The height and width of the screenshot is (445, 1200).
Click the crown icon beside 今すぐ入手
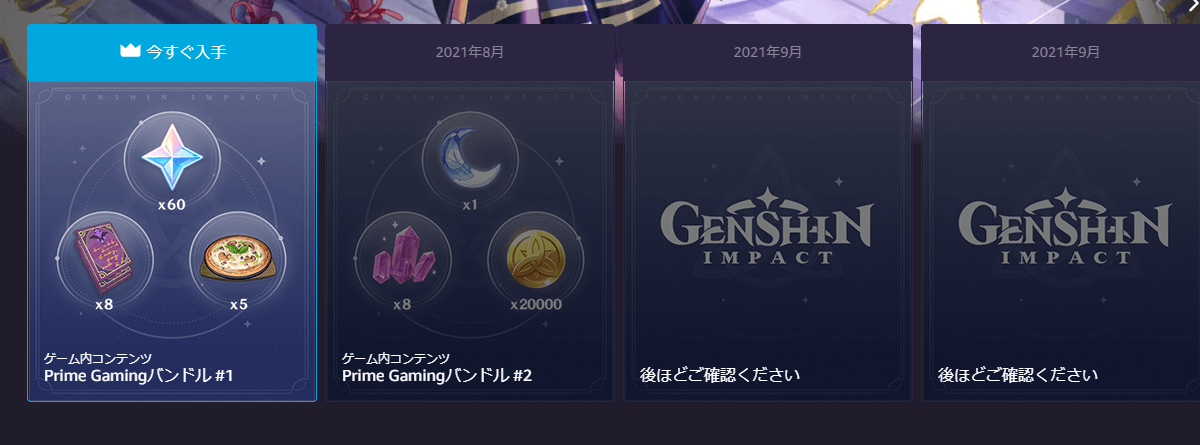tap(129, 51)
